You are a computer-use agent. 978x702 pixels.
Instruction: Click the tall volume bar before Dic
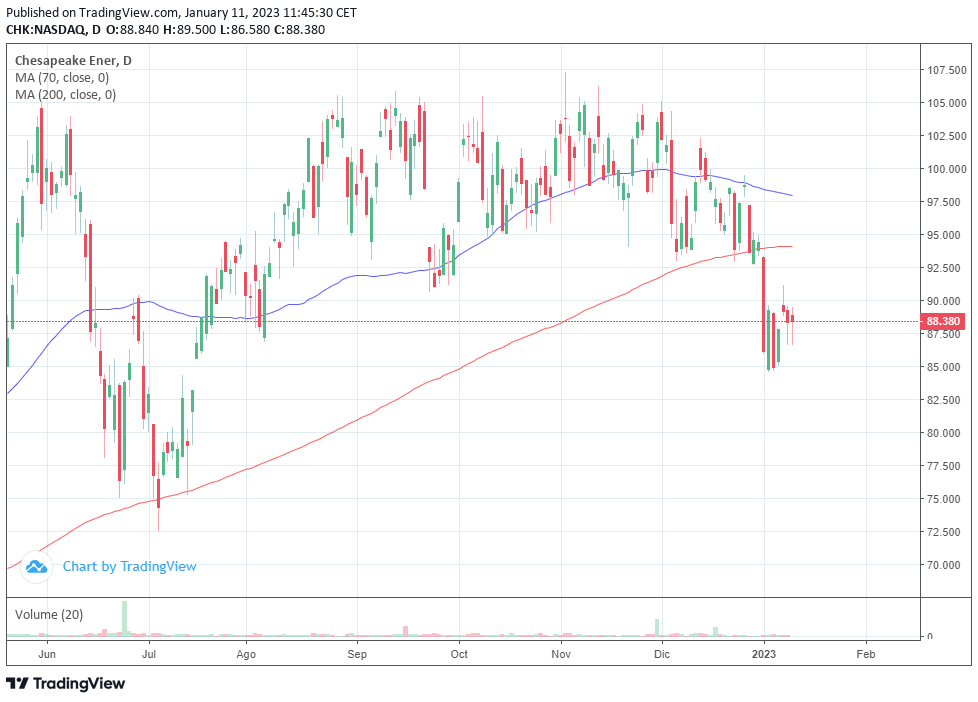coord(657,628)
